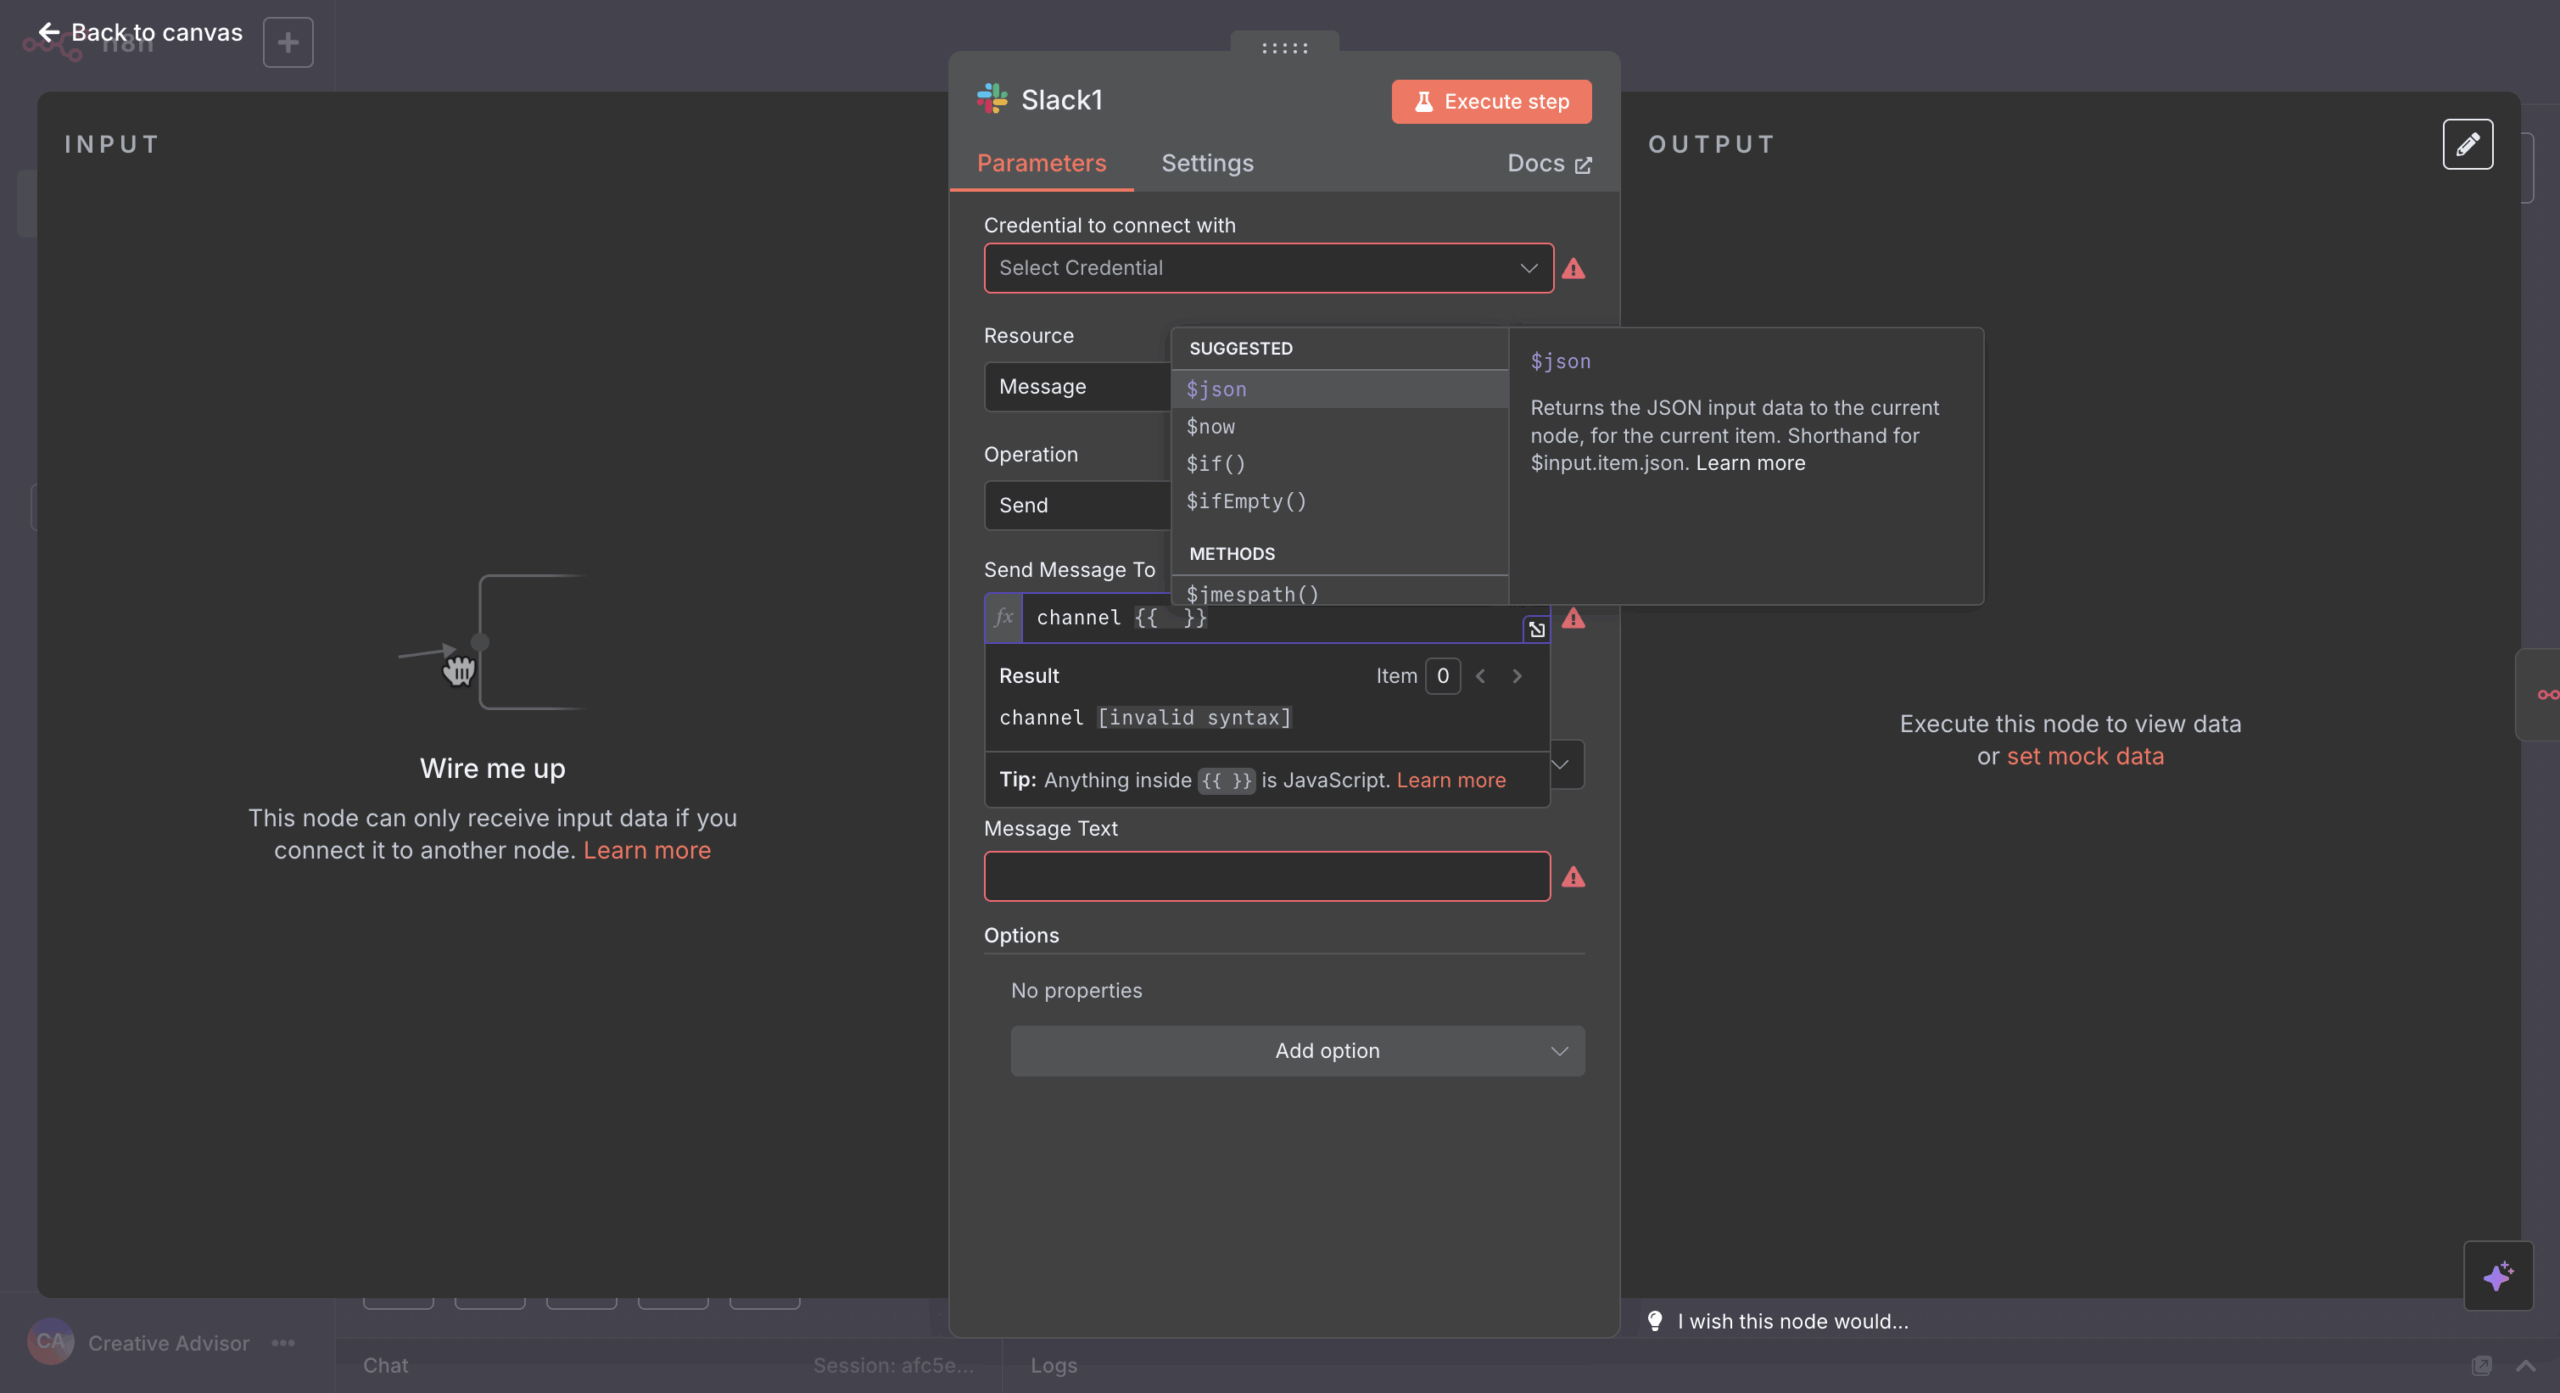Click Back to canvas
2560x1393 pixels.
[x=141, y=32]
